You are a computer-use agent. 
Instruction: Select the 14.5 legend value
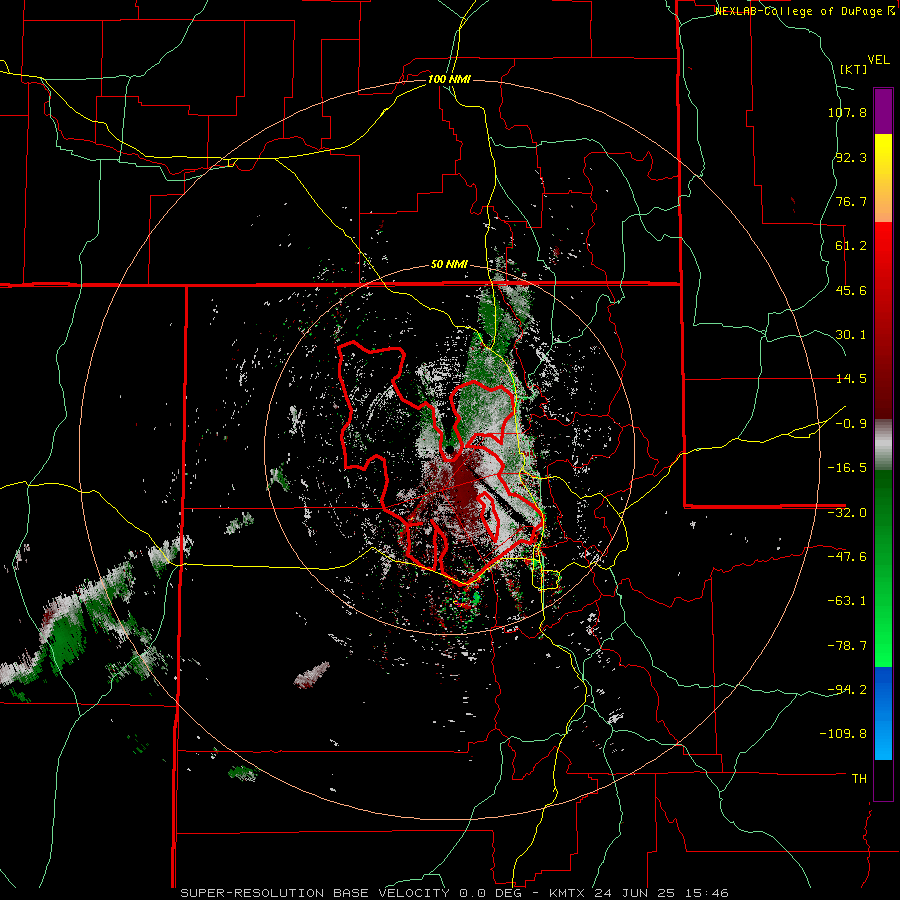(851, 379)
